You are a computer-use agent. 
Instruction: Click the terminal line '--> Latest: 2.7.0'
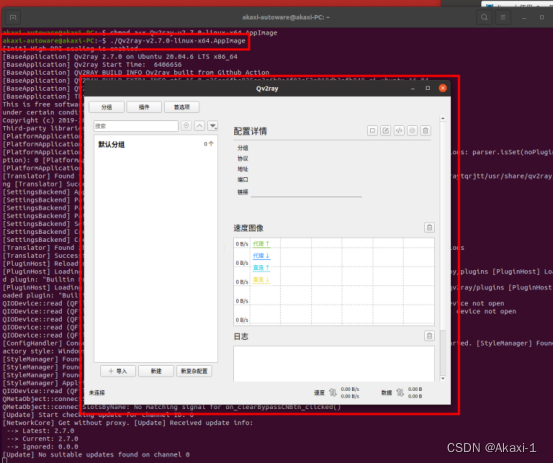(x=40, y=431)
